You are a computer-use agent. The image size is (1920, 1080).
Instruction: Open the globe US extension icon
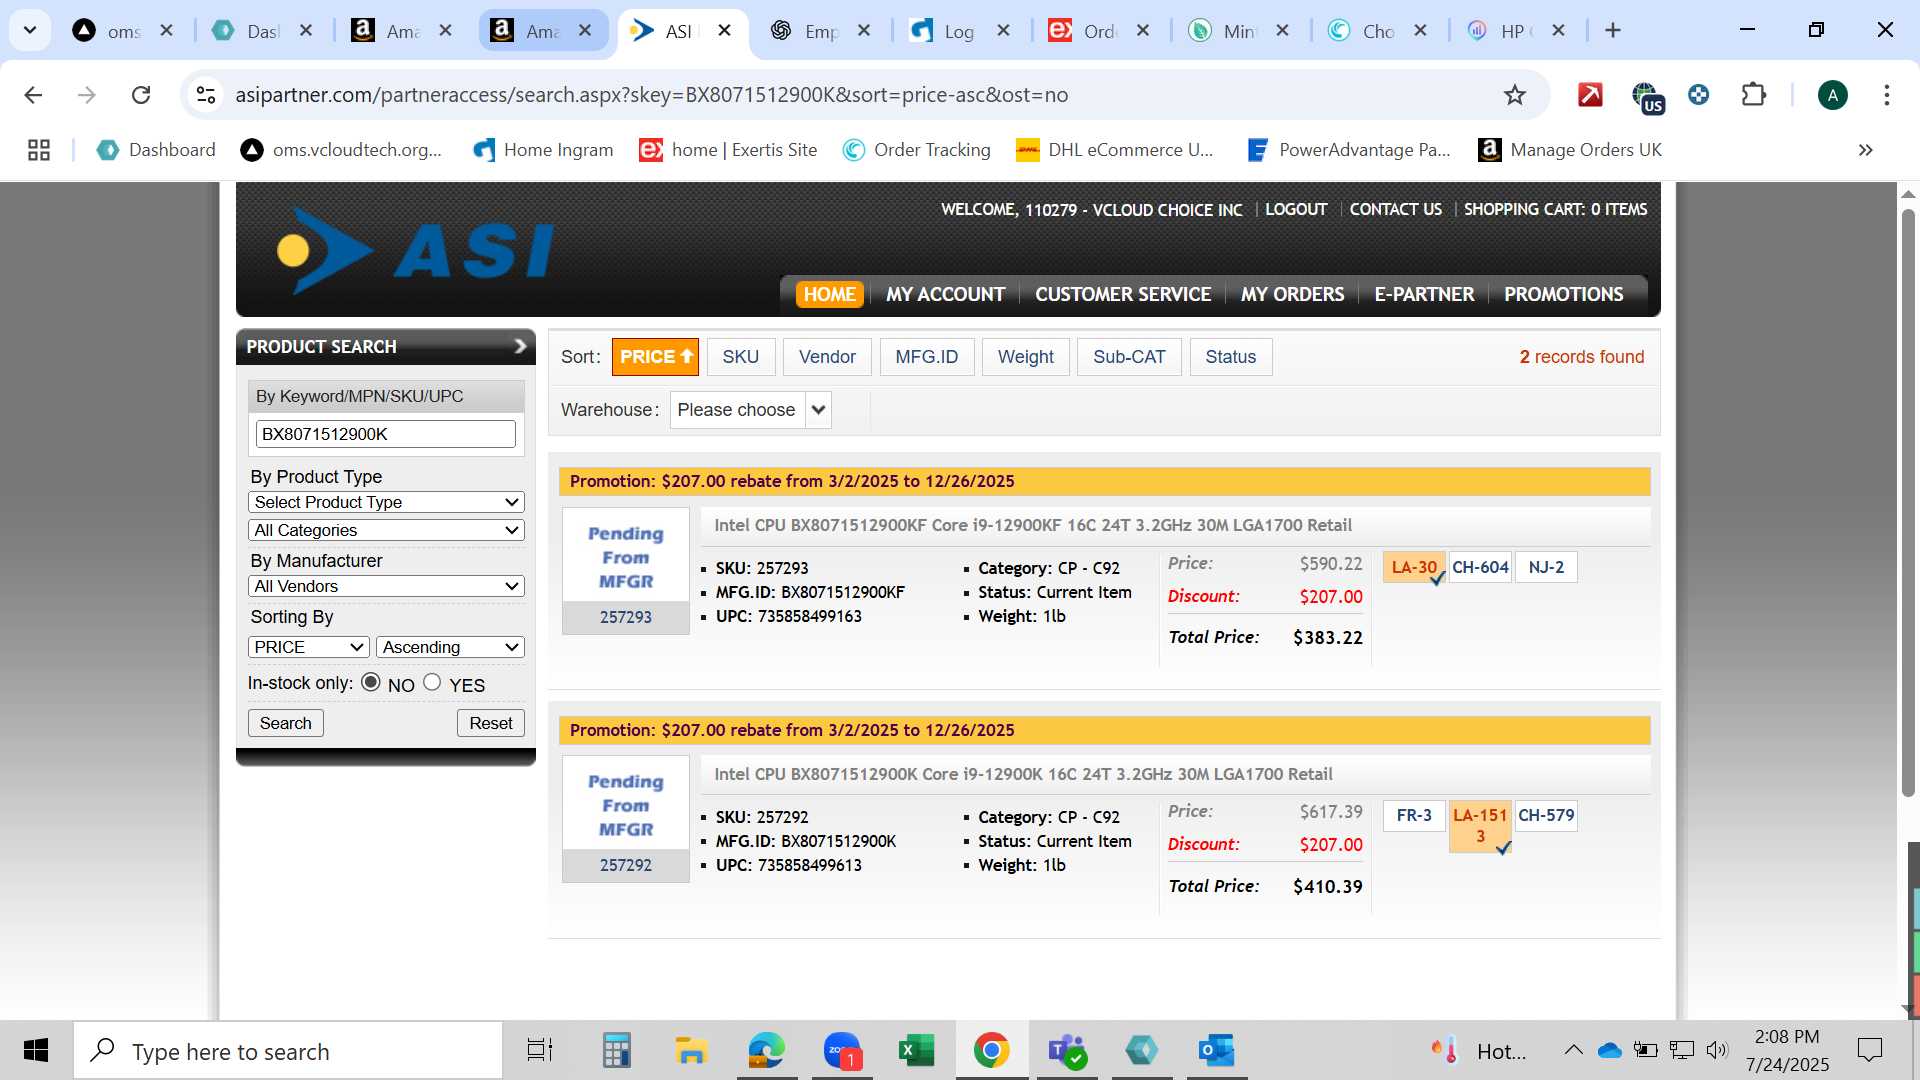click(x=1647, y=97)
